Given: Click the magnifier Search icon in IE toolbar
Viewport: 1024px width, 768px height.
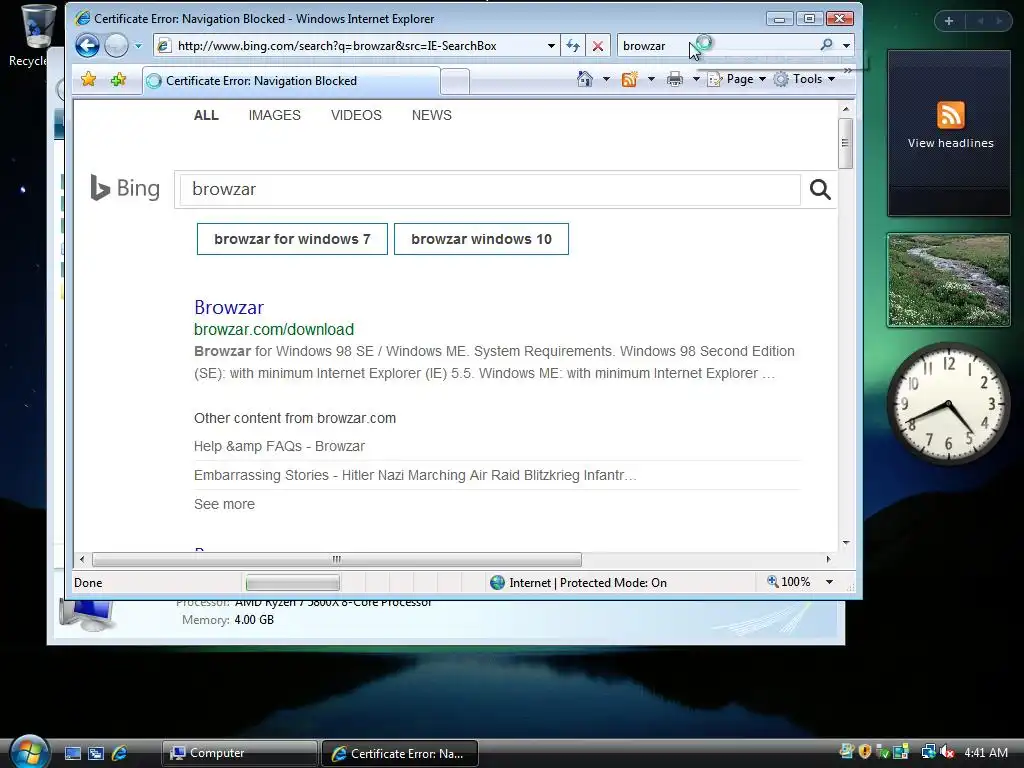Looking at the screenshot, I should [826, 45].
